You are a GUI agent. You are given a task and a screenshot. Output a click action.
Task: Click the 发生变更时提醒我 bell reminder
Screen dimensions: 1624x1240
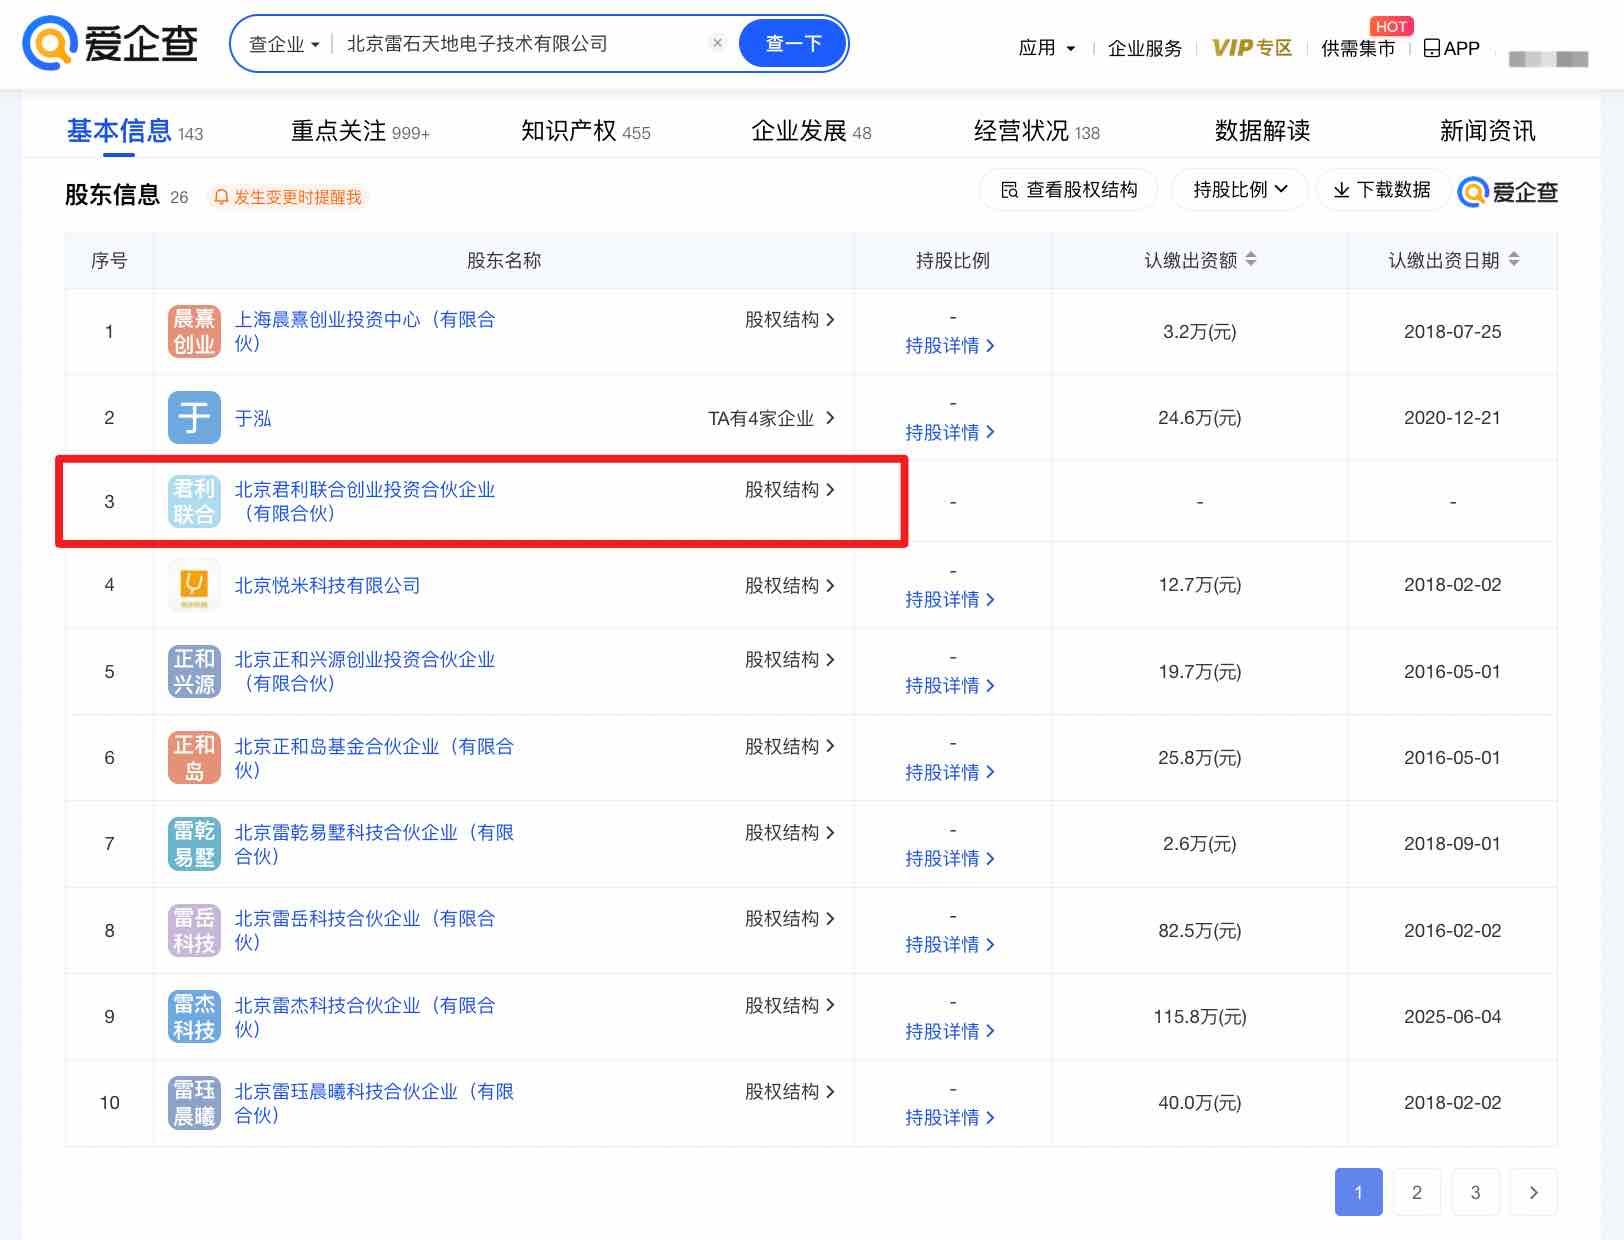tap(288, 197)
